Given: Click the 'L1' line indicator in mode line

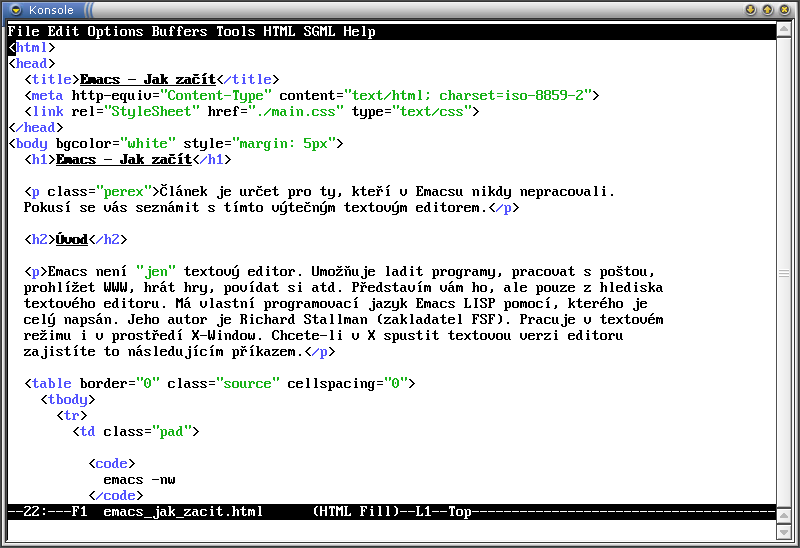Looking at the screenshot, I should (423, 511).
